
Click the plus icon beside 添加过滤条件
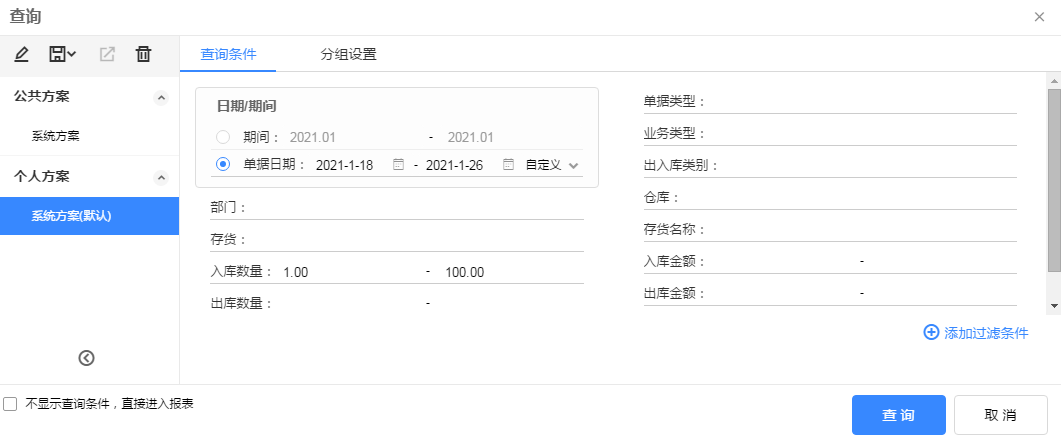931,332
